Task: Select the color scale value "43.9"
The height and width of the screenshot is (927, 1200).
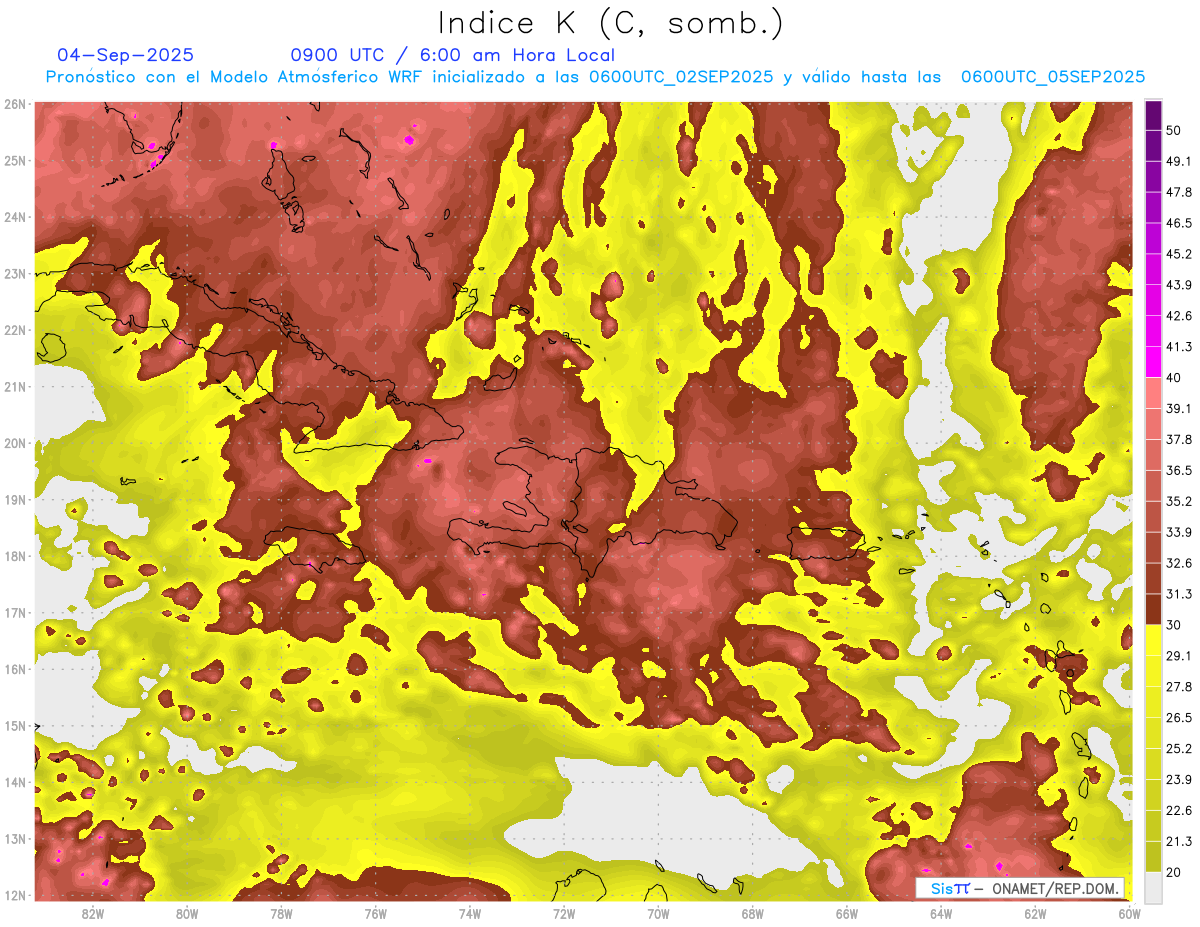Action: [x=1179, y=285]
